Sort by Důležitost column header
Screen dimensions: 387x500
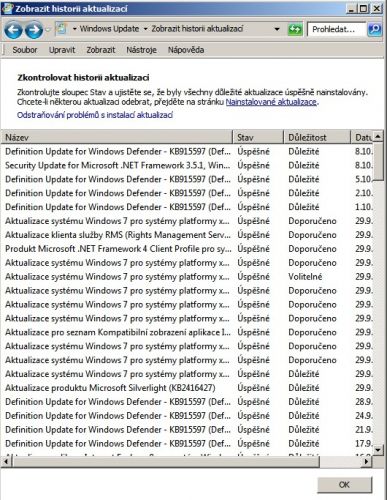click(x=317, y=137)
